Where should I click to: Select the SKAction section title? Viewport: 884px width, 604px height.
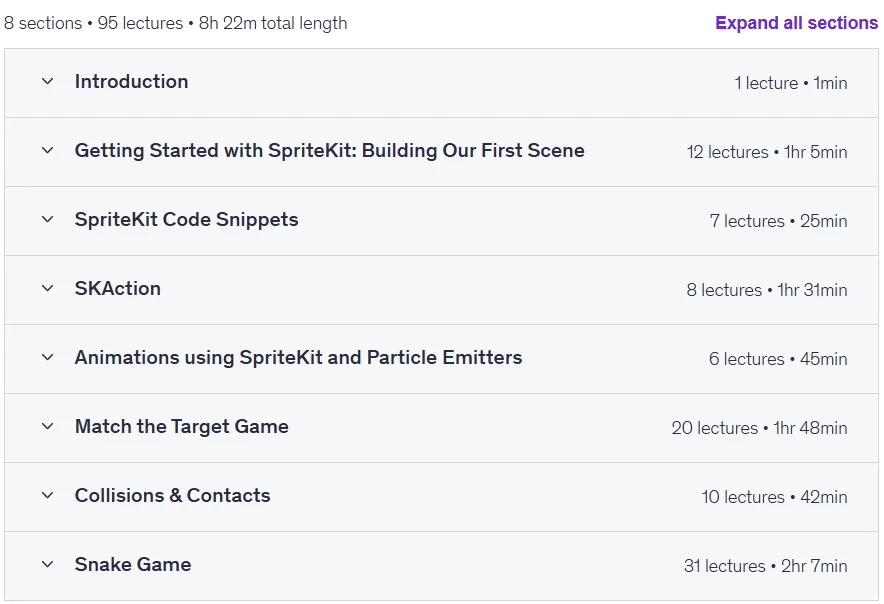click(117, 288)
